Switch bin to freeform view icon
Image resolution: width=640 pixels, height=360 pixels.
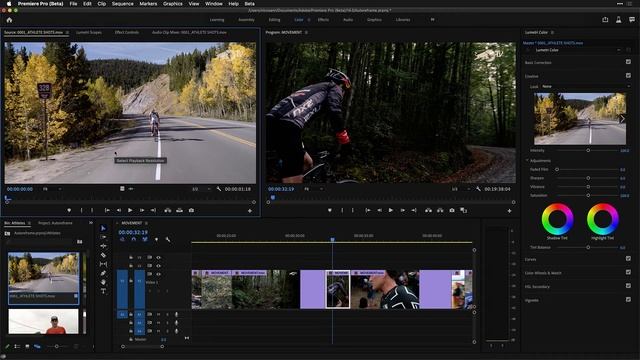point(37,347)
